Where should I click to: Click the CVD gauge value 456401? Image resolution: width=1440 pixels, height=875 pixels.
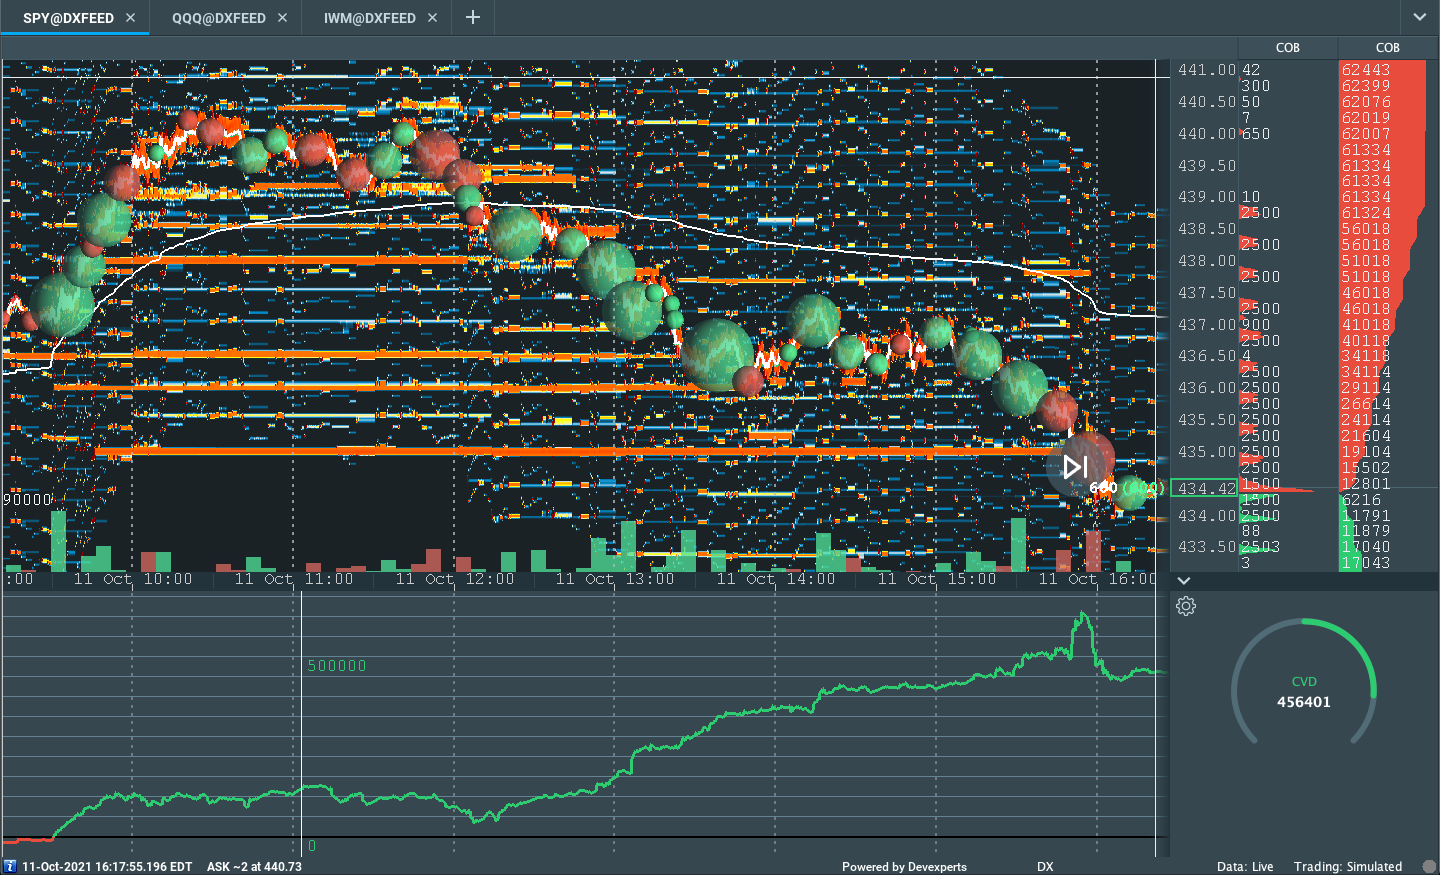1304,702
